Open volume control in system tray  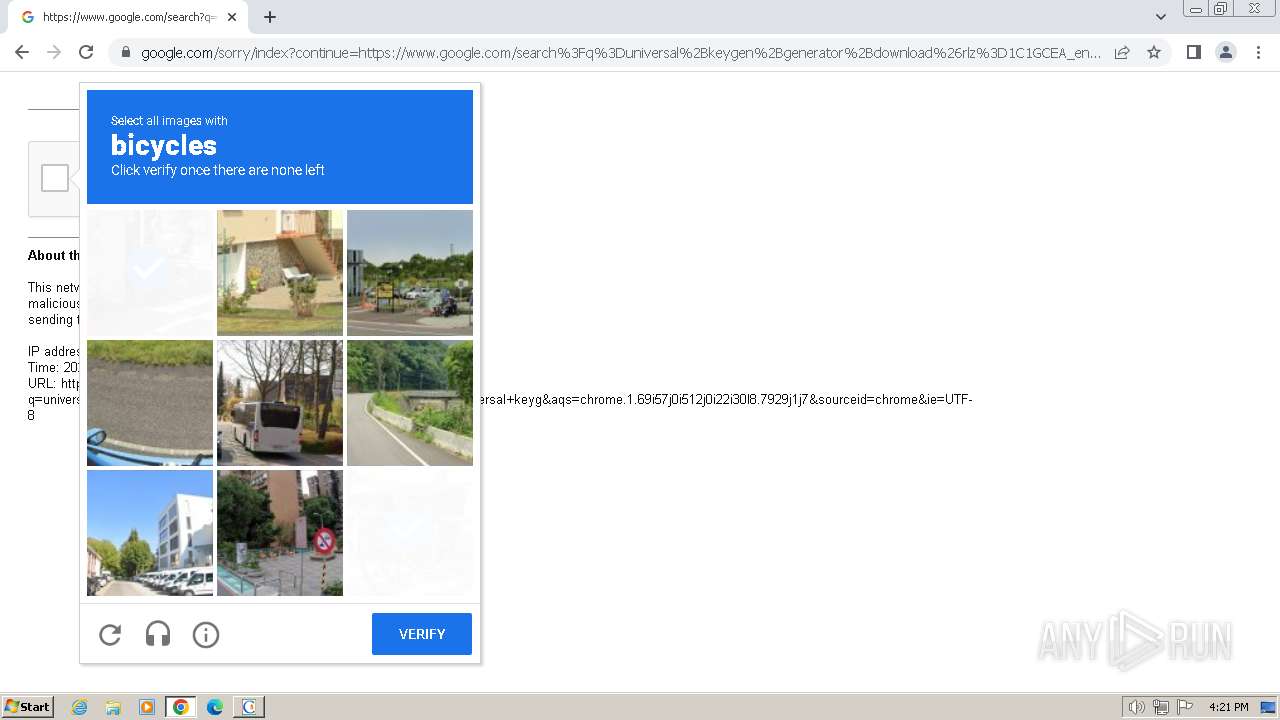point(1136,707)
